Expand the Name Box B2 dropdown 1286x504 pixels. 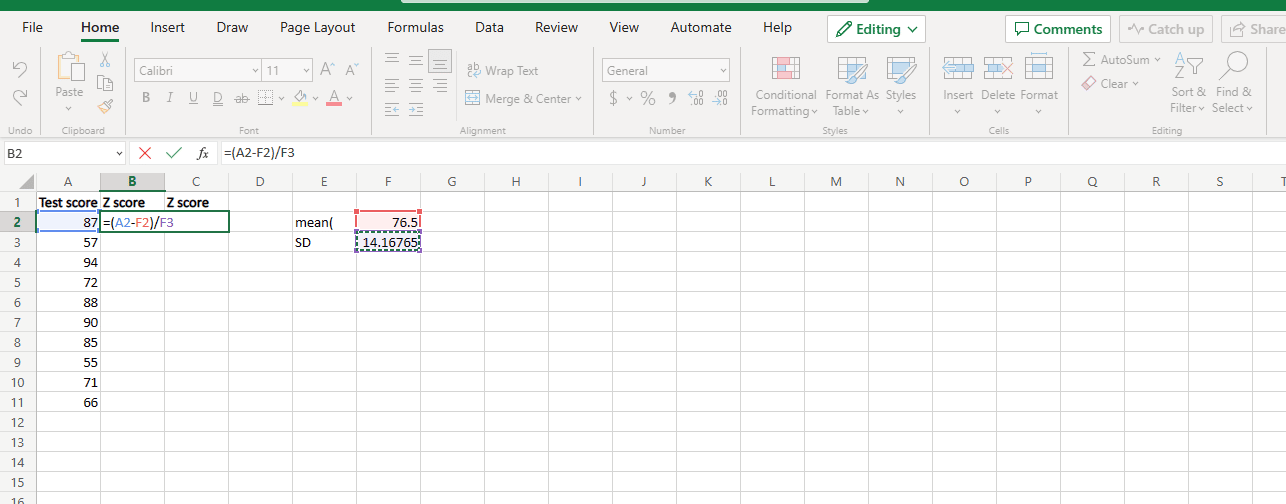(x=120, y=153)
